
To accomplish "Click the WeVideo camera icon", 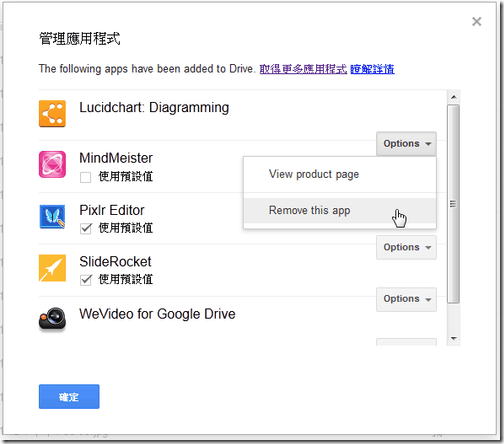I will click(x=52, y=319).
